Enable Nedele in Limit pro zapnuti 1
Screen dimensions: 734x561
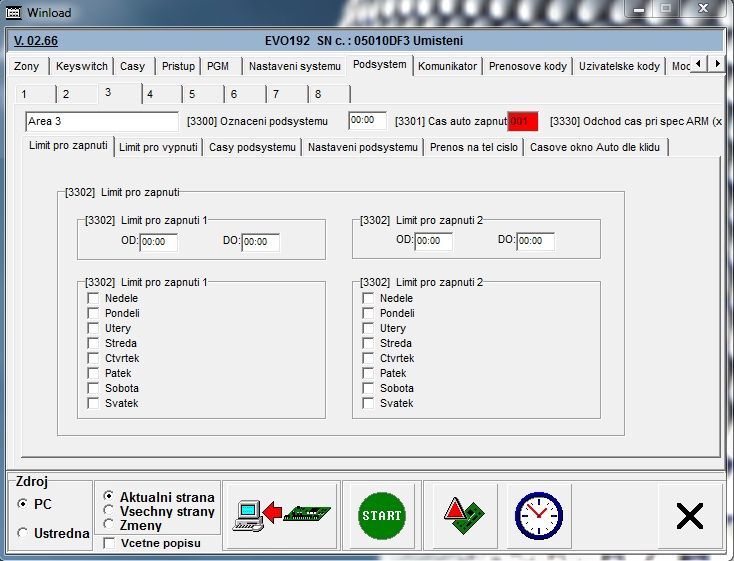point(93,298)
